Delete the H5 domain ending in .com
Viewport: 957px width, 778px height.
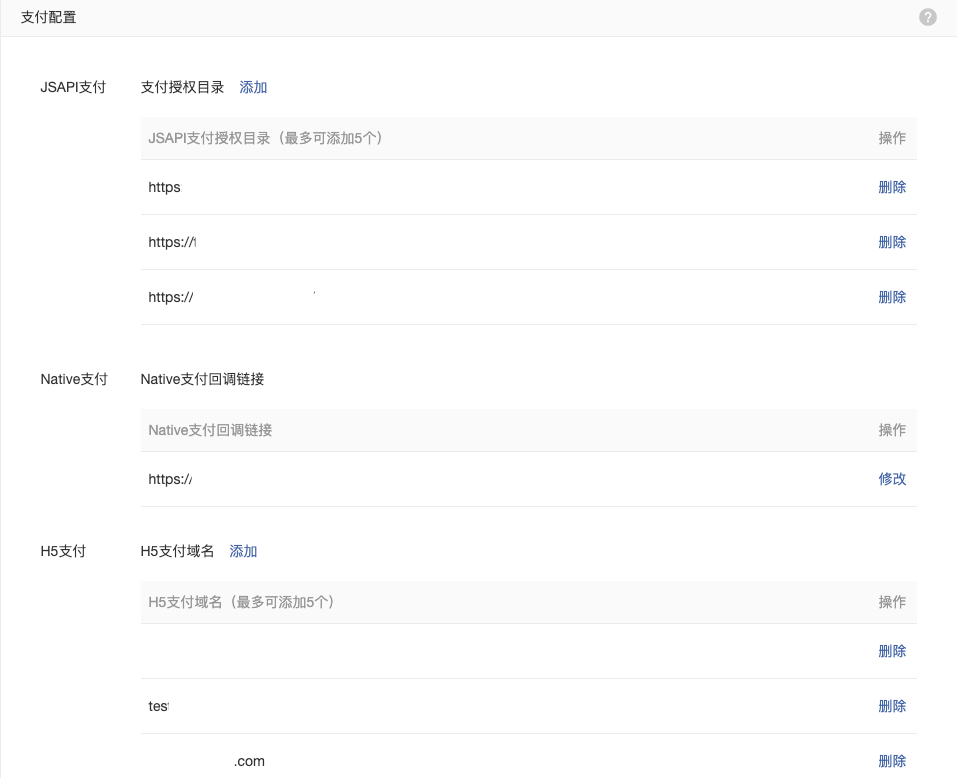(891, 761)
